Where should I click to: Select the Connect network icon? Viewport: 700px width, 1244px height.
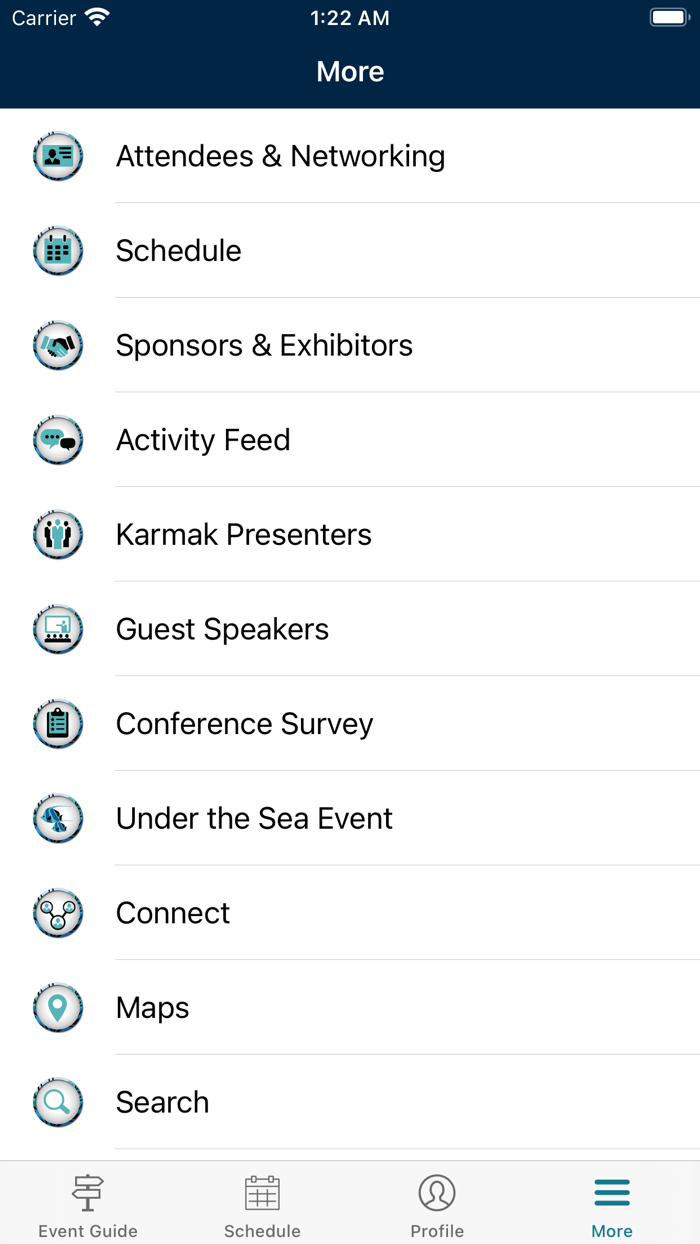click(x=57, y=912)
